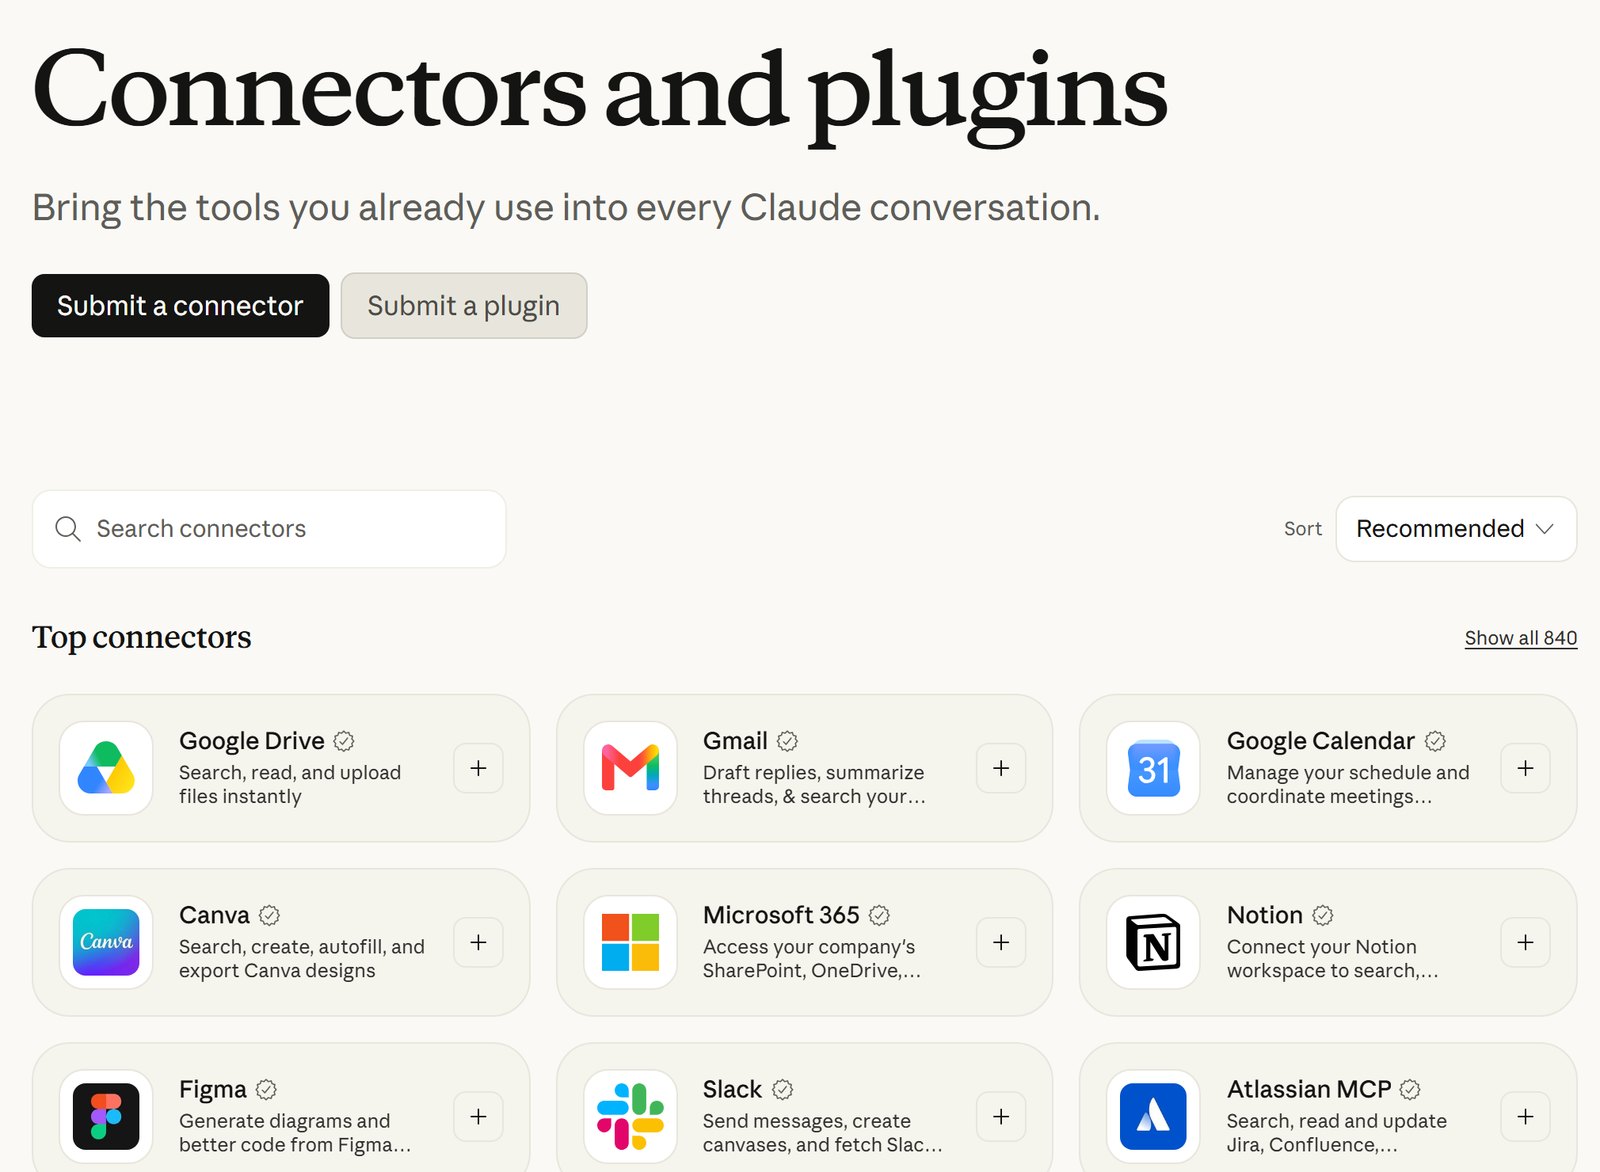This screenshot has height=1172, width=1600.
Task: Click text 'Generate diagrams and better code from Figma'
Action: coord(295,1133)
